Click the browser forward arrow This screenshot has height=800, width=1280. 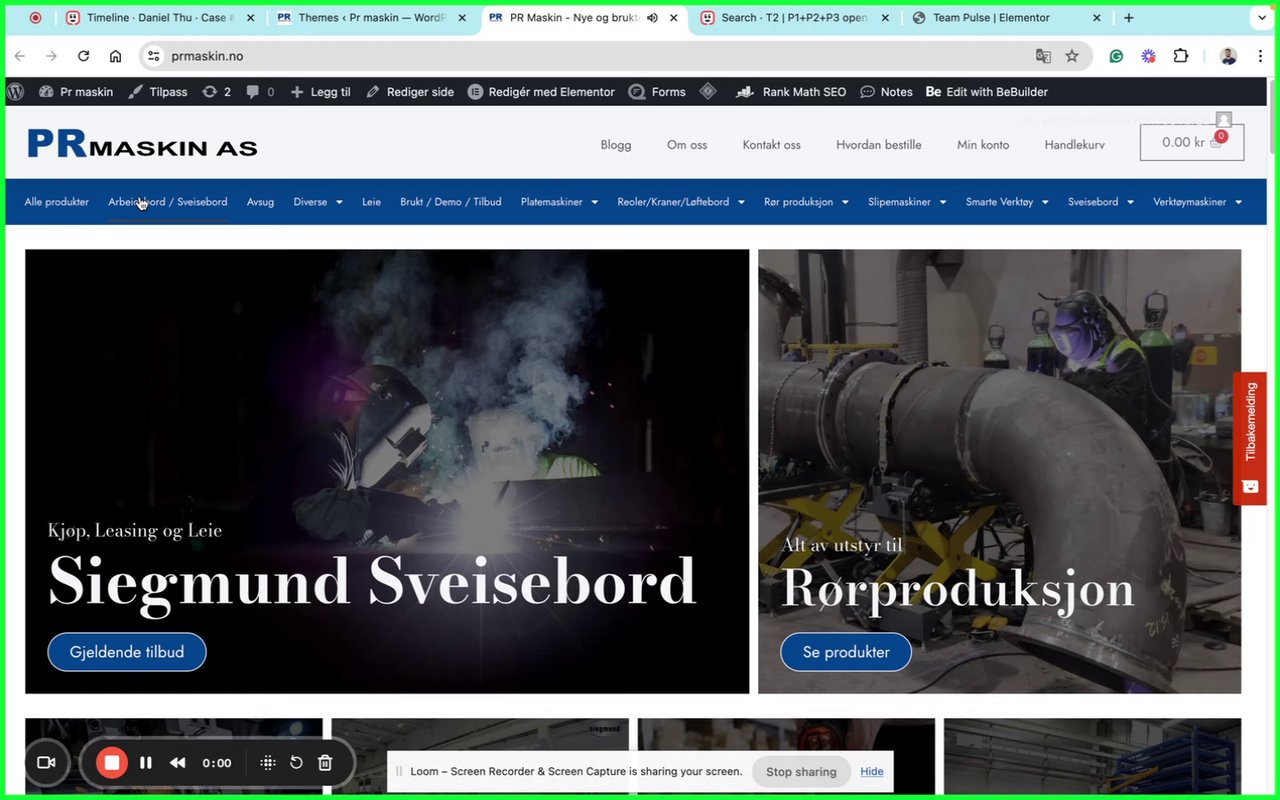(x=52, y=56)
